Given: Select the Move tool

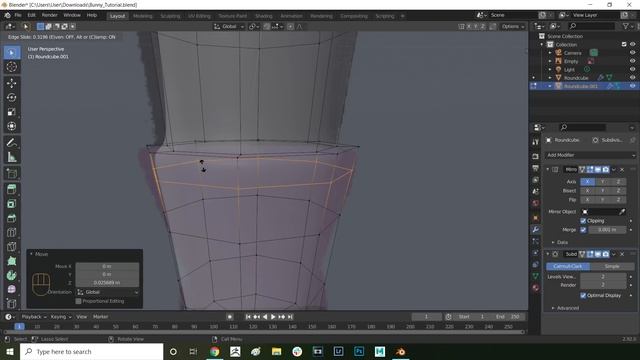Looking at the screenshot, I should 11,83.
